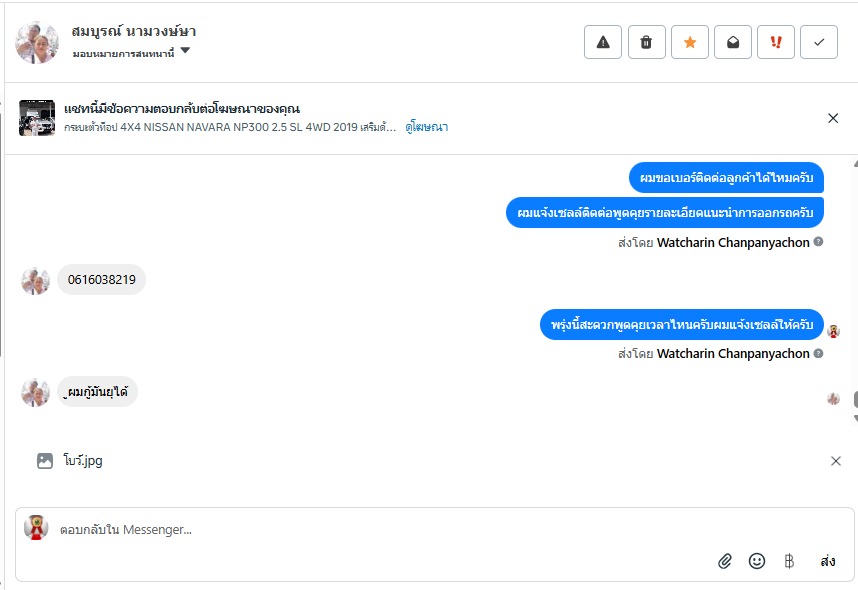The width and height of the screenshot is (858, 590).
Task: Click the ดูโฆษณา link
Action: pos(426,127)
